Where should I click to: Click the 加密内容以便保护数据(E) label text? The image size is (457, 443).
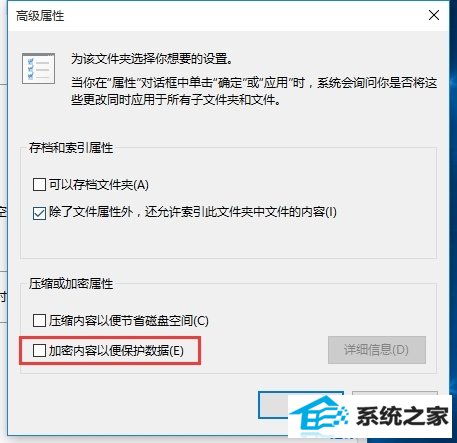pos(116,350)
